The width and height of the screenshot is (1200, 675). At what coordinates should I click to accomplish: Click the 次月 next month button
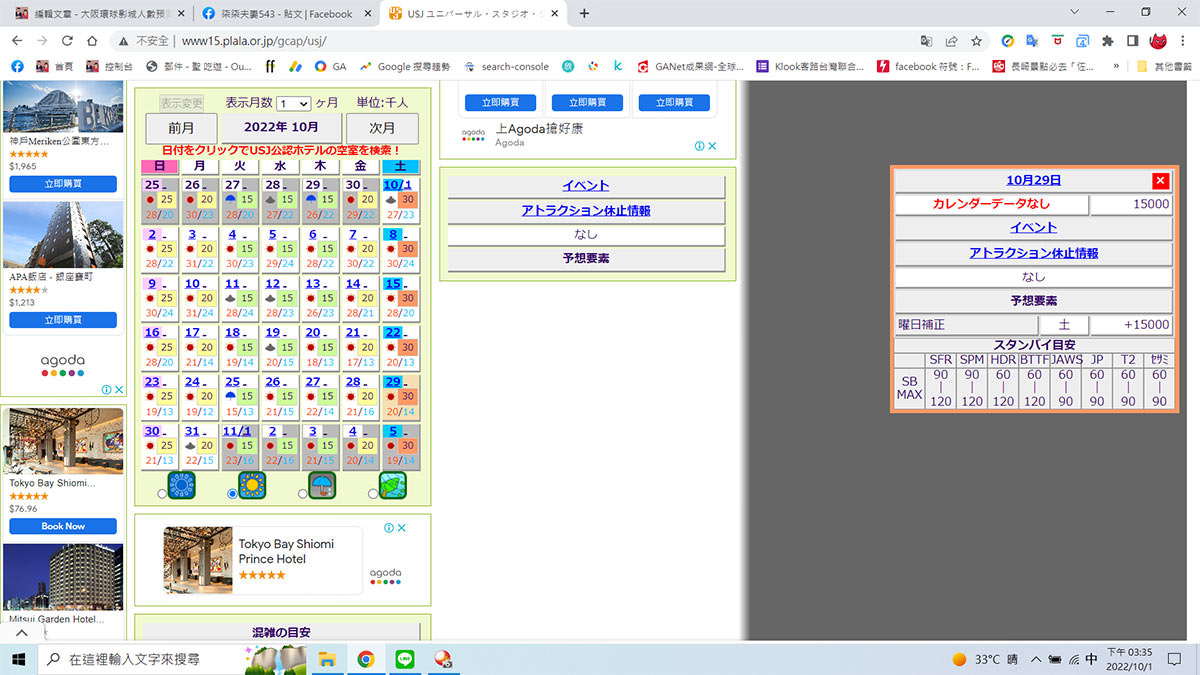(382, 128)
